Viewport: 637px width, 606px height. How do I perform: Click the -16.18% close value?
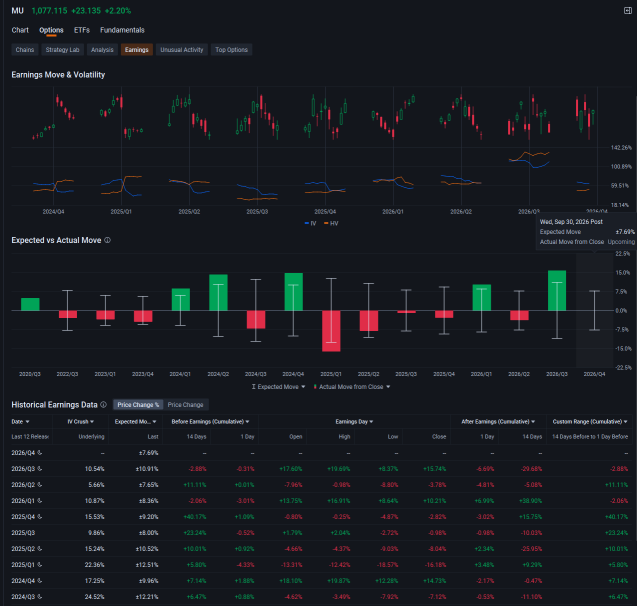436,565
